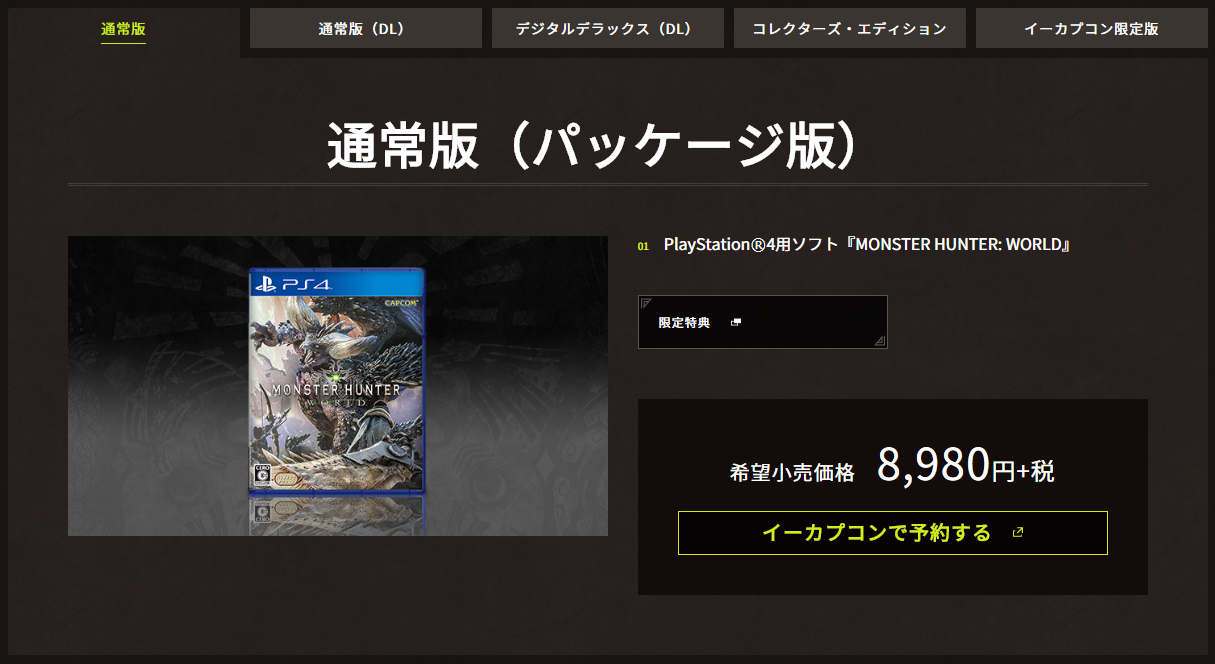This screenshot has width=1215, height=664.
Task: Click the PlayStation®4用ソフト MONSTER HUNTER: WORLD text
Action: 867,245
